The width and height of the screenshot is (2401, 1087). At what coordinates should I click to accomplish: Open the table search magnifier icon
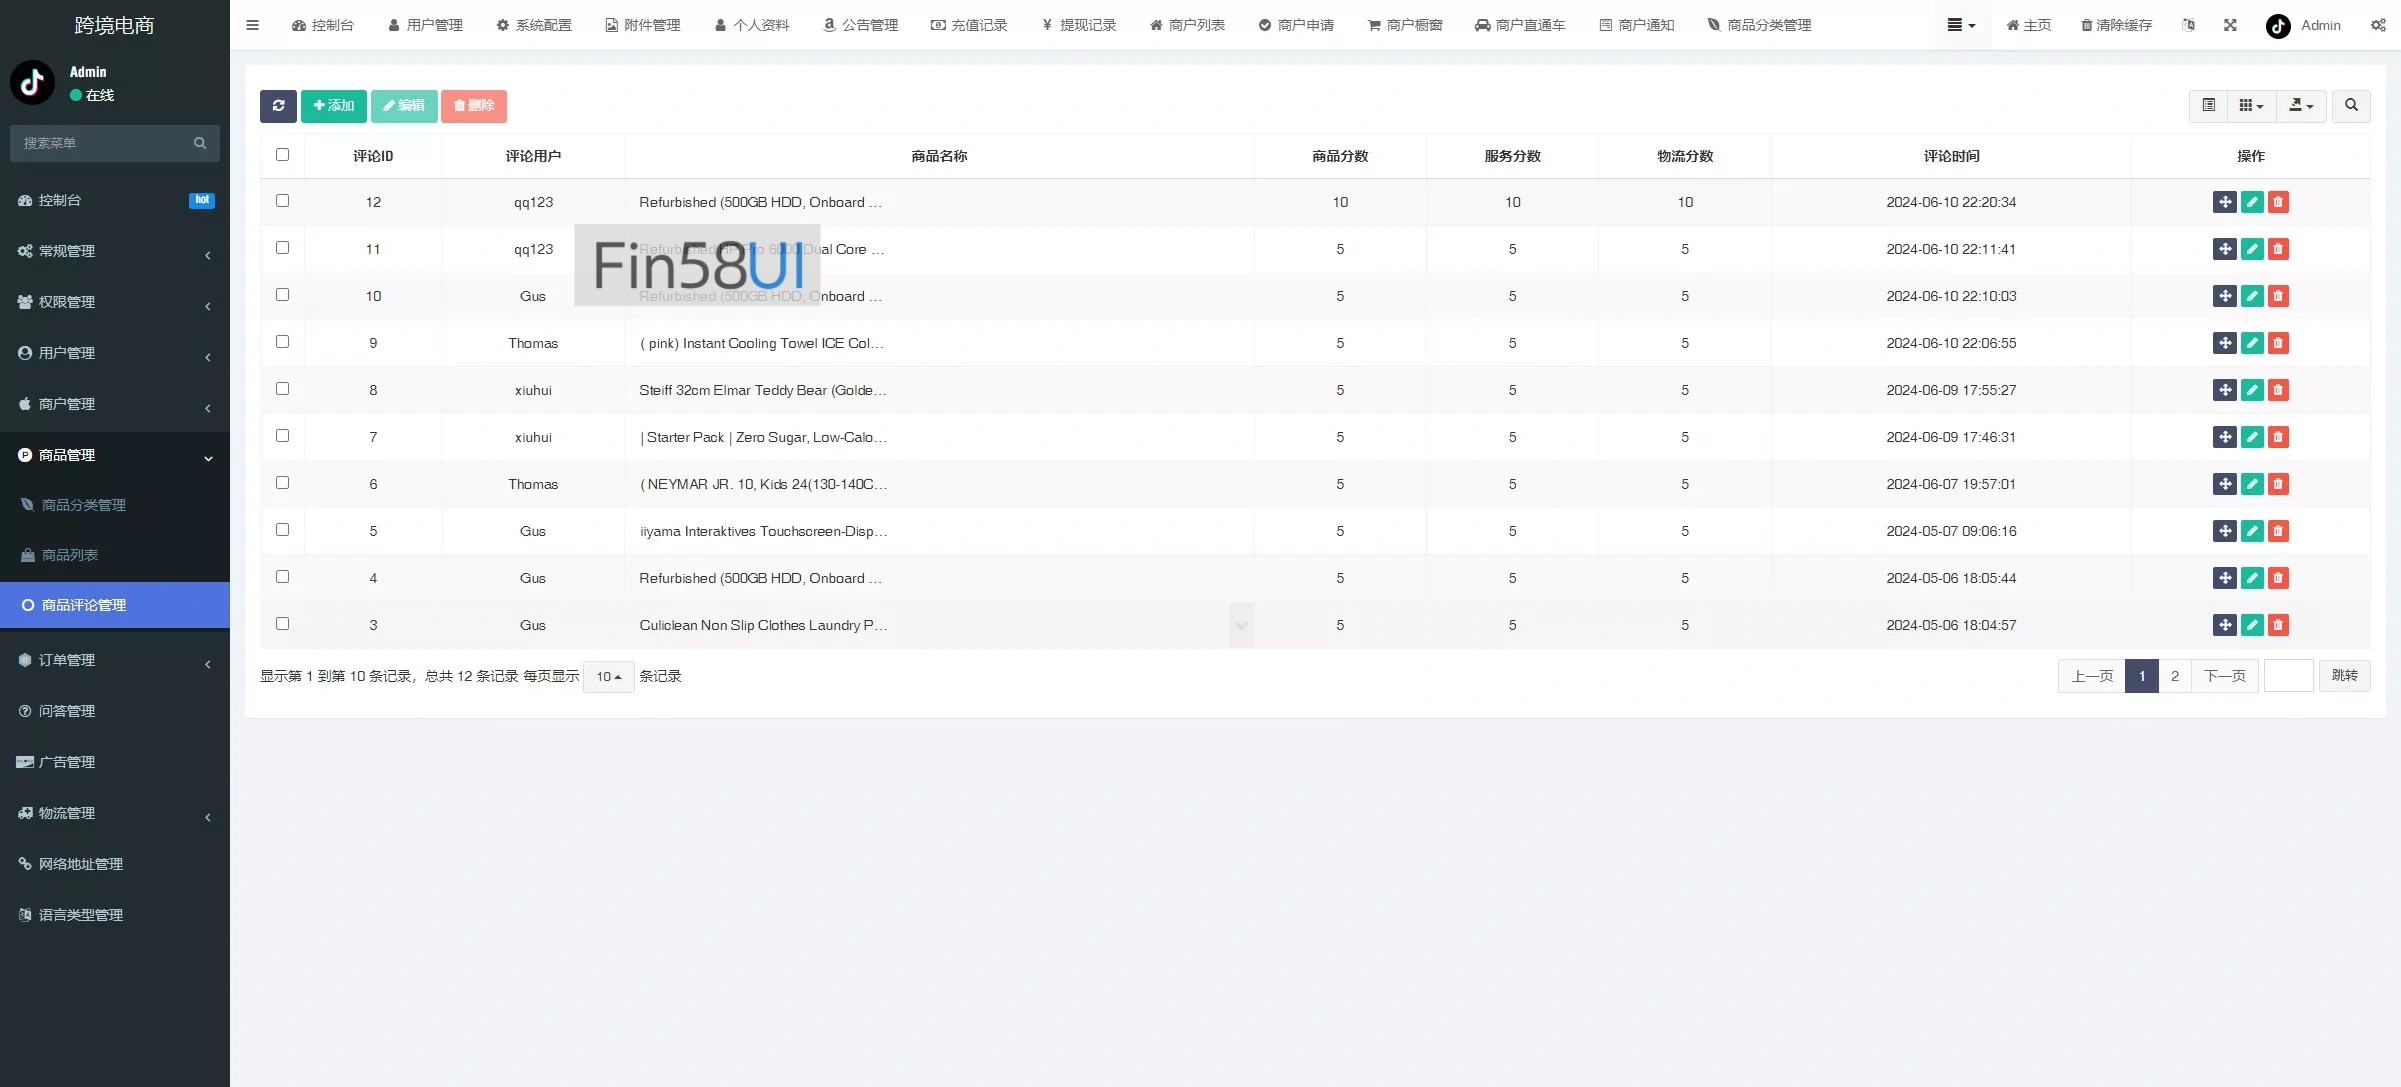point(2351,106)
